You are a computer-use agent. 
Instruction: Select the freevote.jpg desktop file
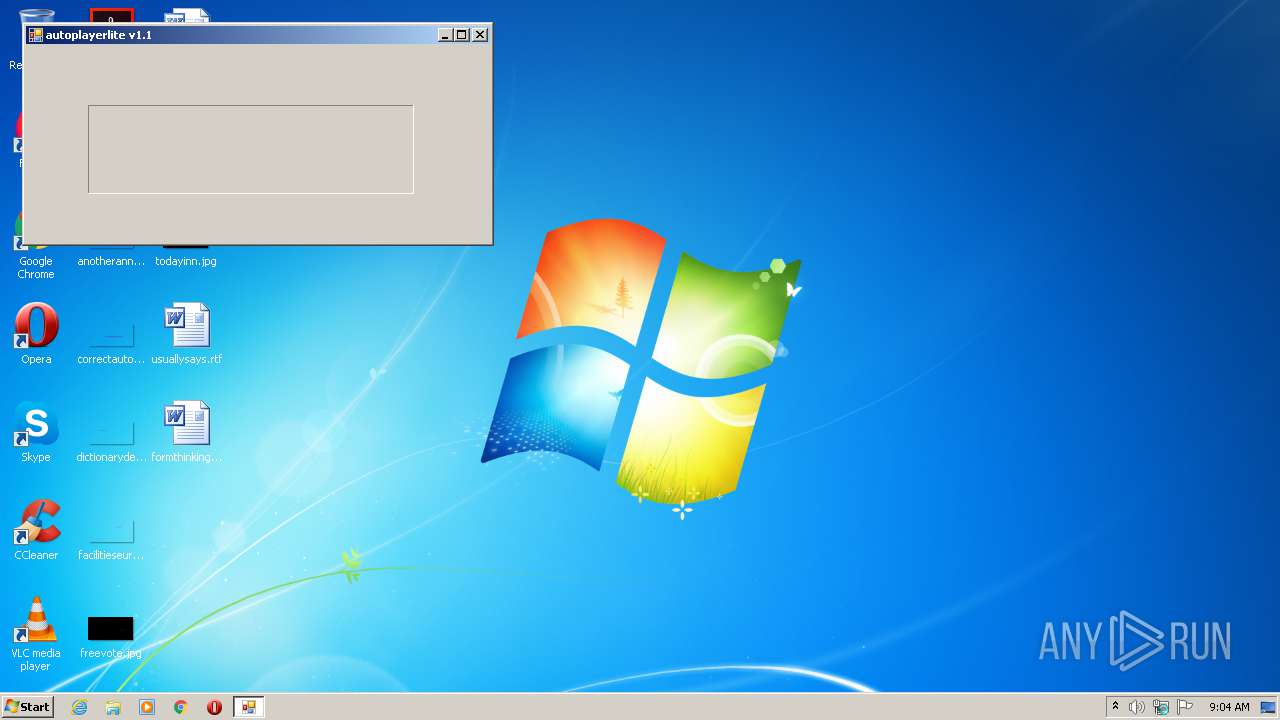[111, 638]
